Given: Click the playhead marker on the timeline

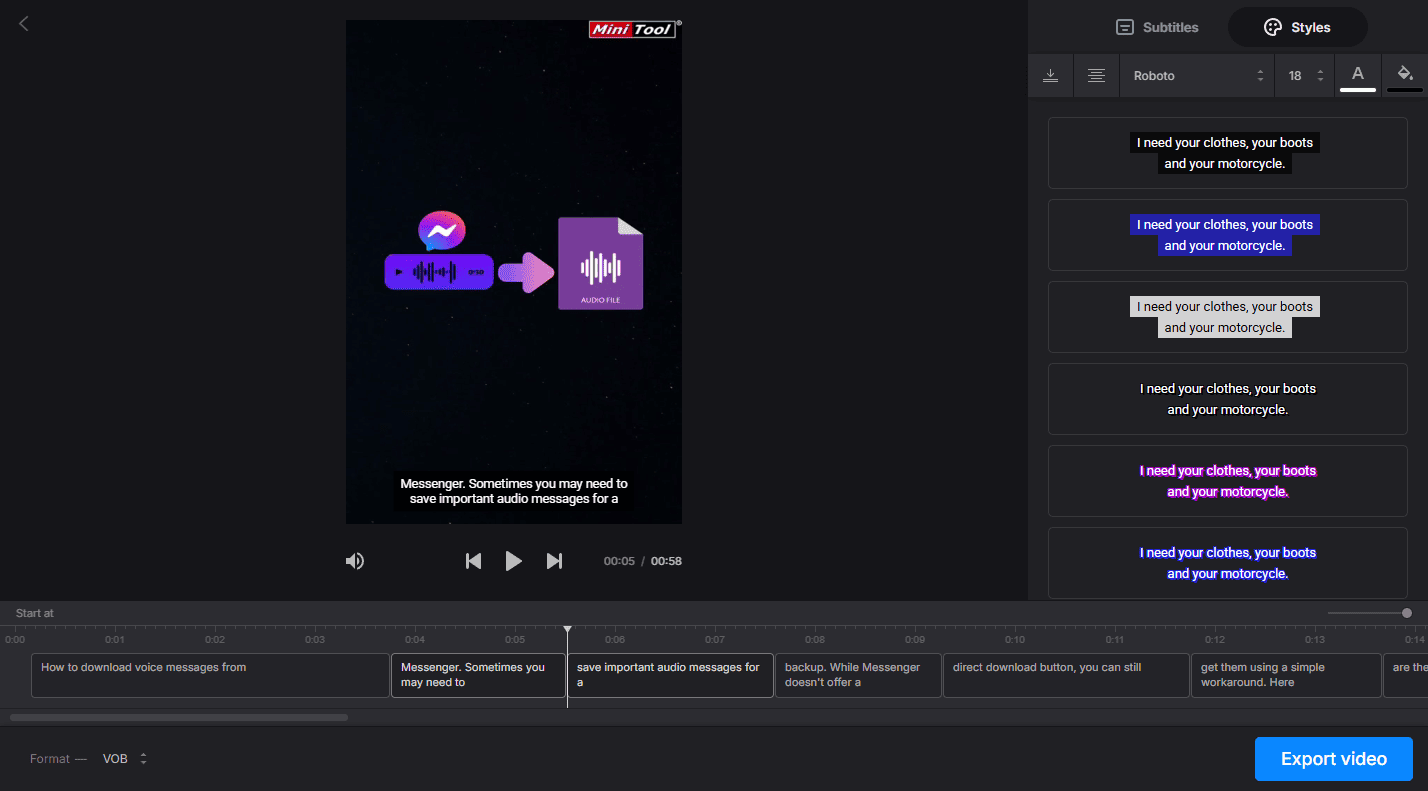Looking at the screenshot, I should coord(567,630).
